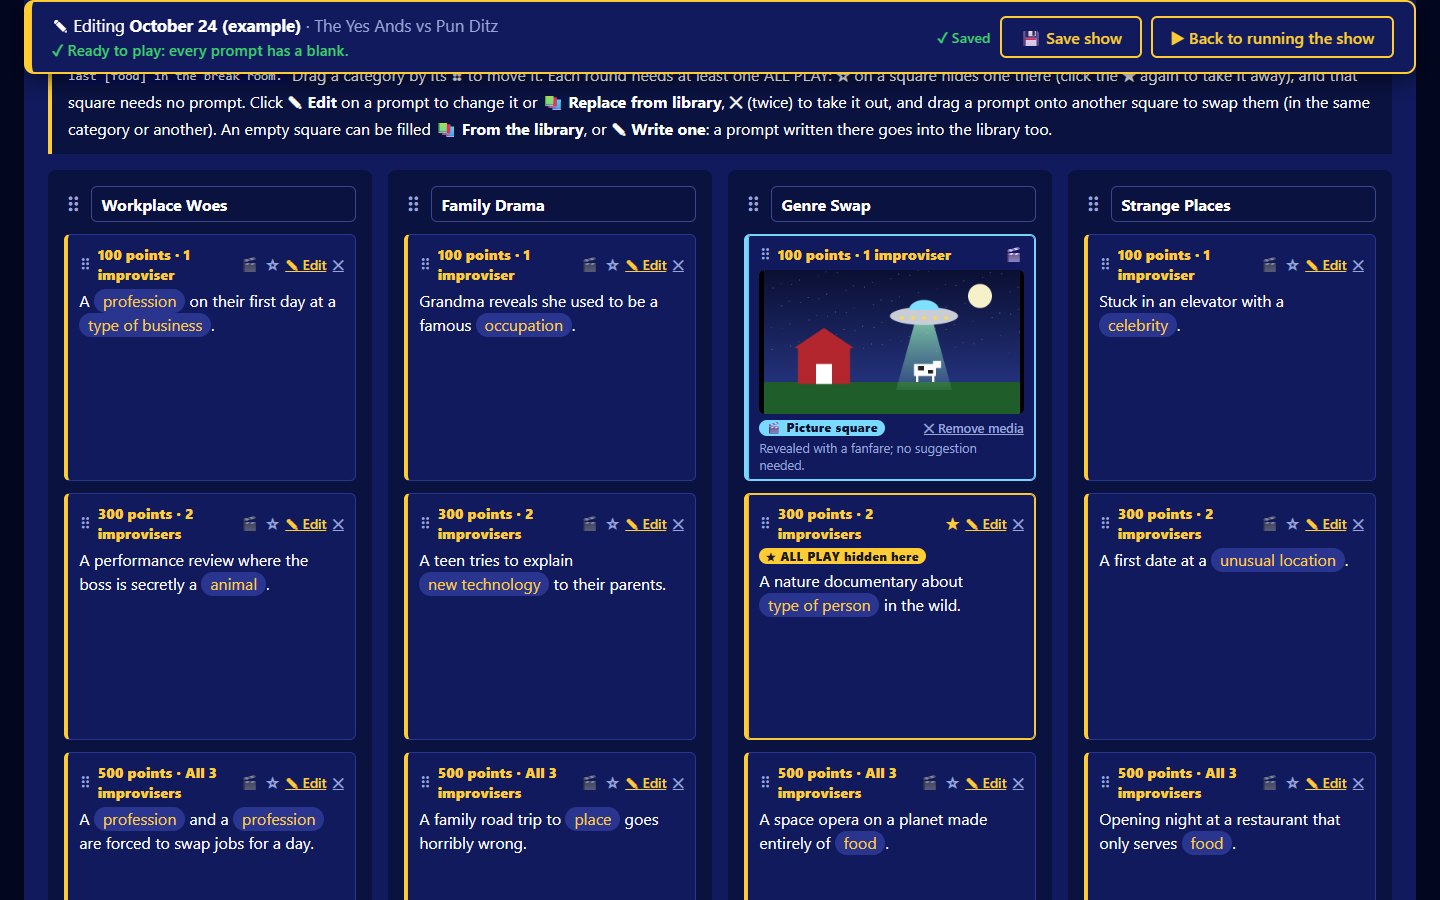Click Remove media link on picture square
The height and width of the screenshot is (900, 1440).
point(973,428)
